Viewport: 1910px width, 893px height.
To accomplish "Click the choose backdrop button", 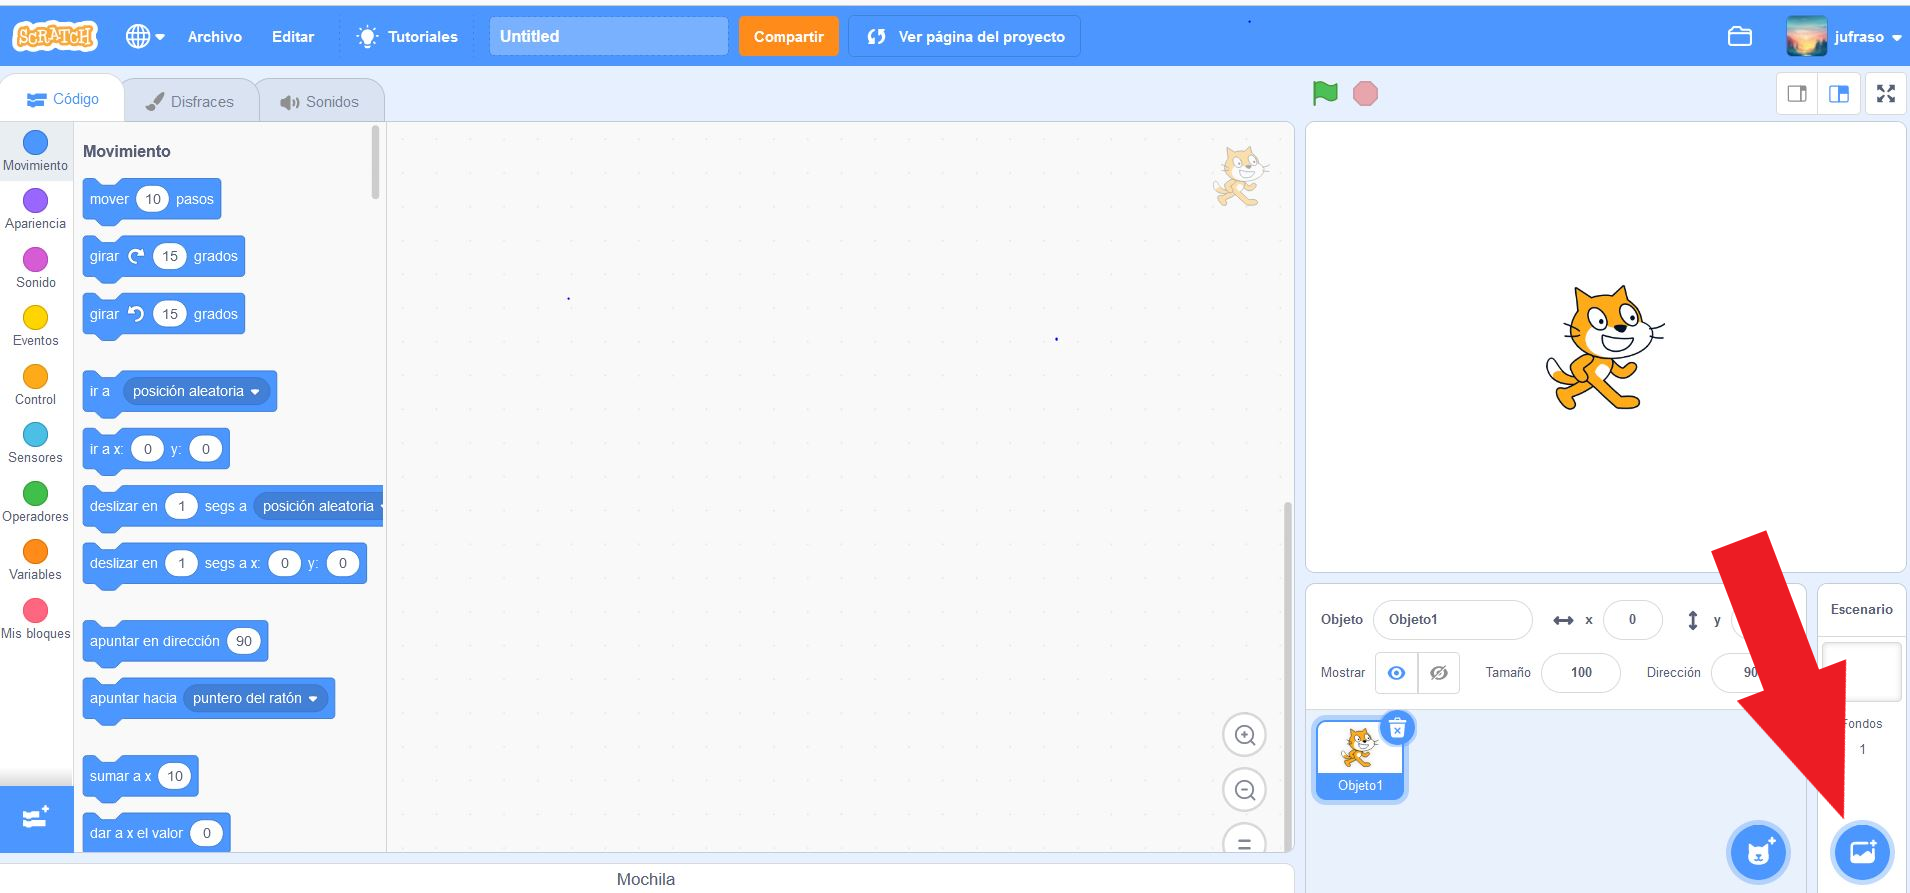I will point(1861,852).
